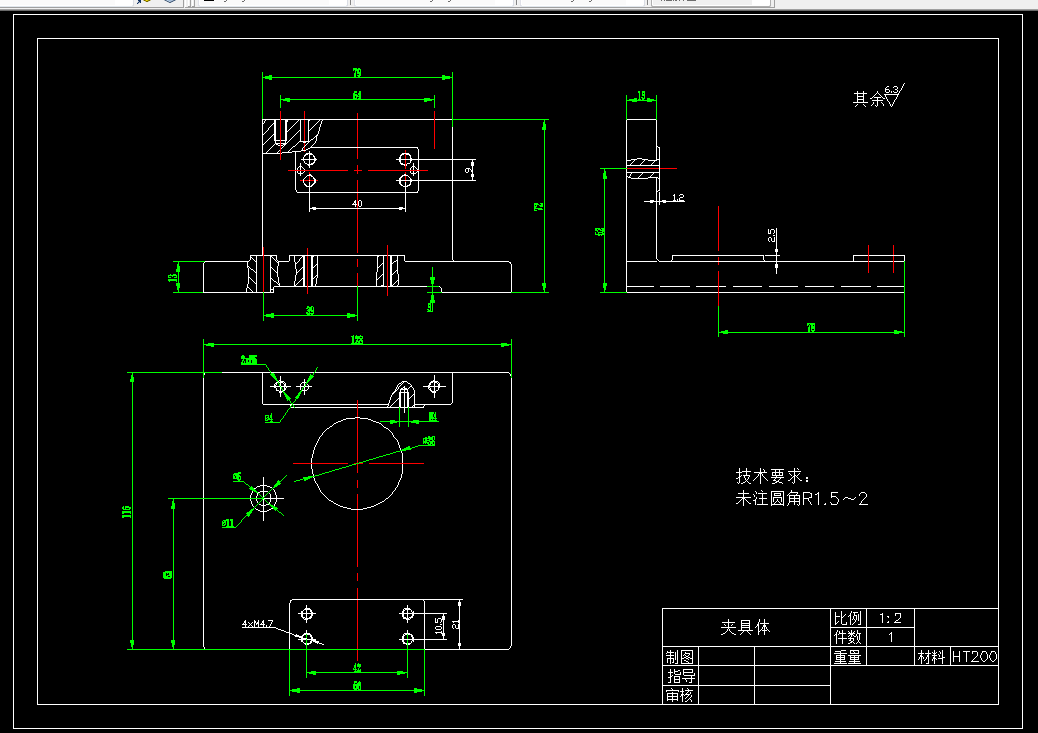Select the 13 base thickness dimension

coord(174,277)
